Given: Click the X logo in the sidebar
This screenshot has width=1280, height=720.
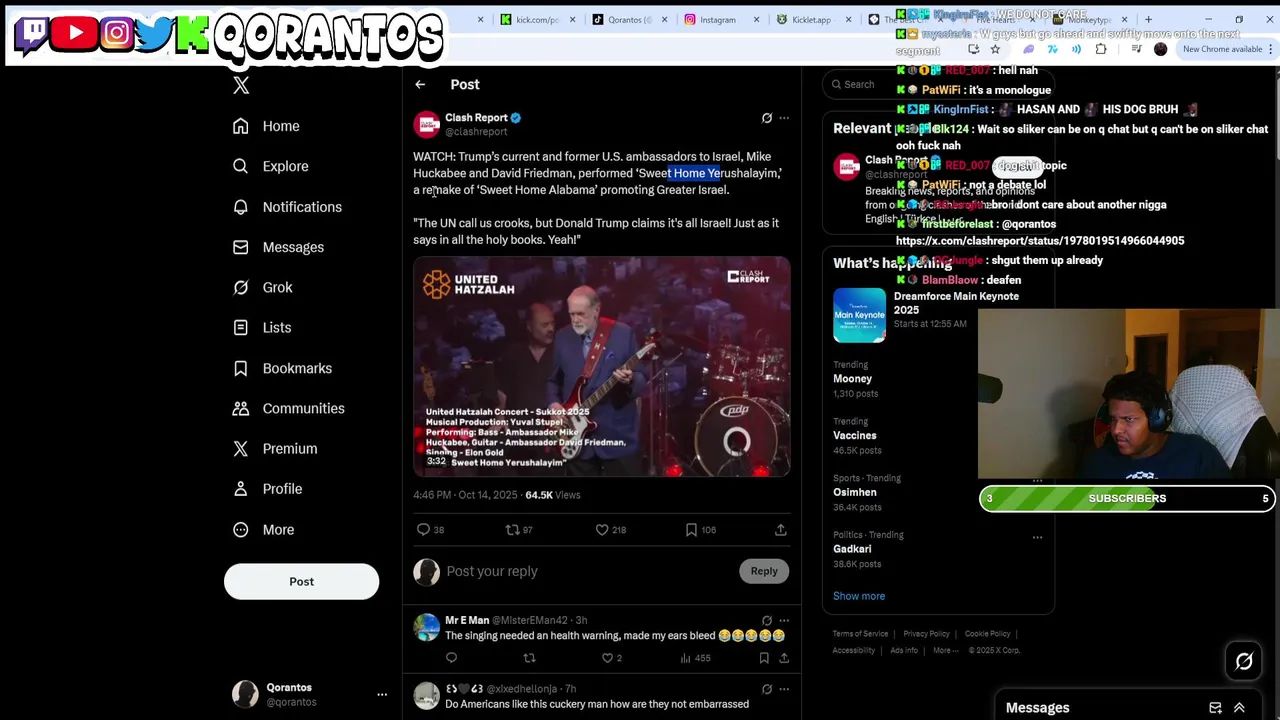Looking at the screenshot, I should [x=241, y=85].
